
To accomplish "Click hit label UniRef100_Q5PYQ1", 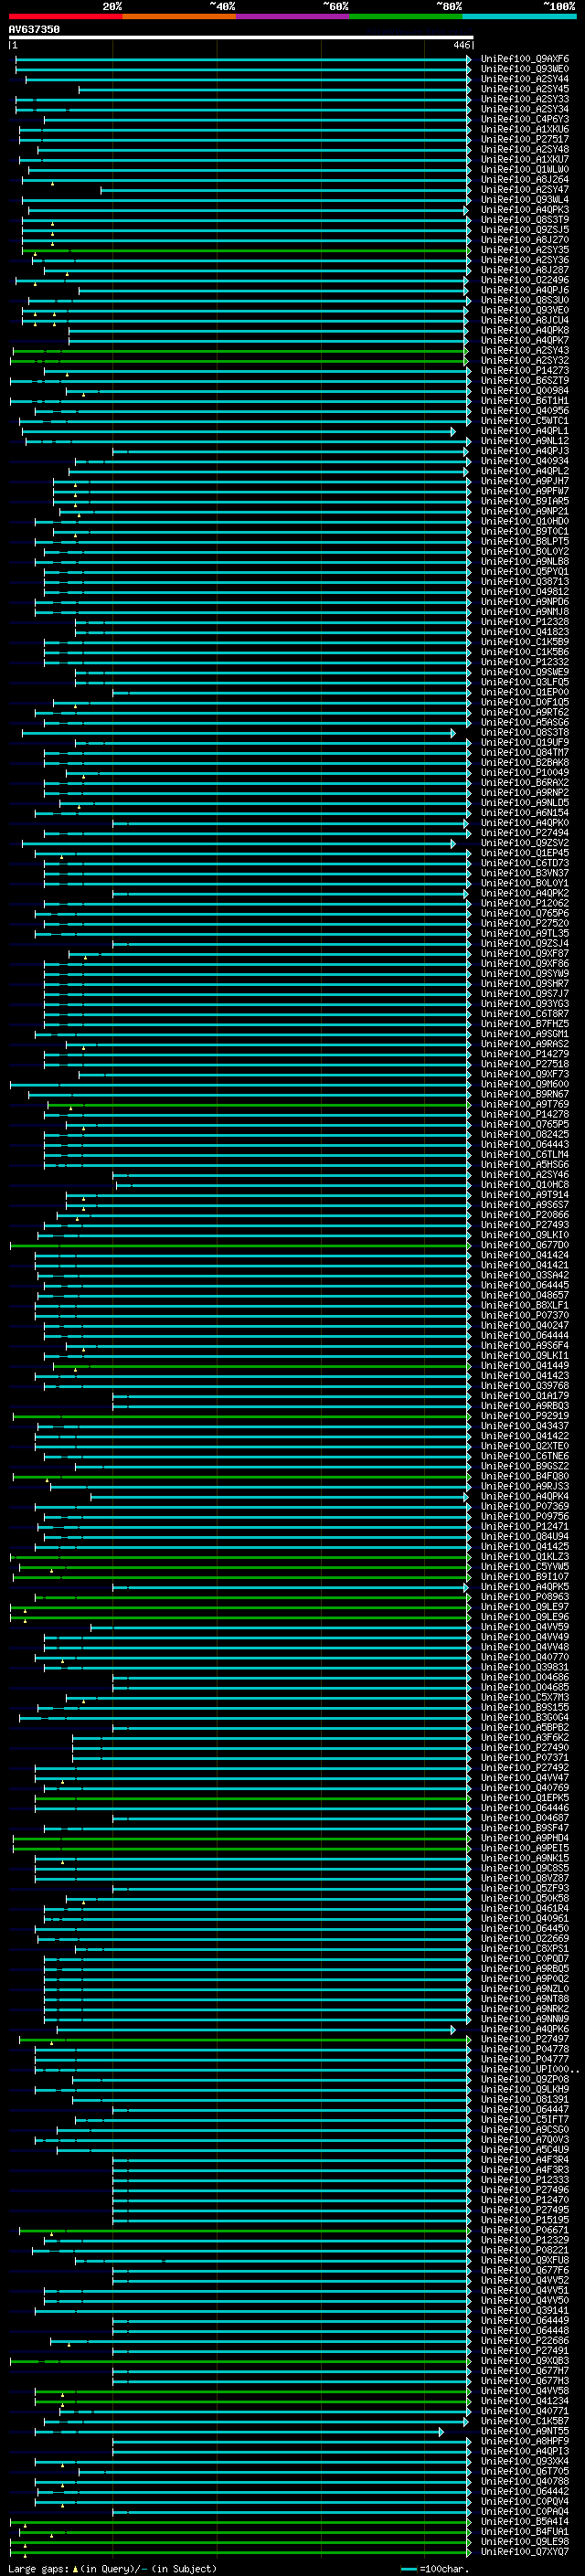I will tap(525, 572).
